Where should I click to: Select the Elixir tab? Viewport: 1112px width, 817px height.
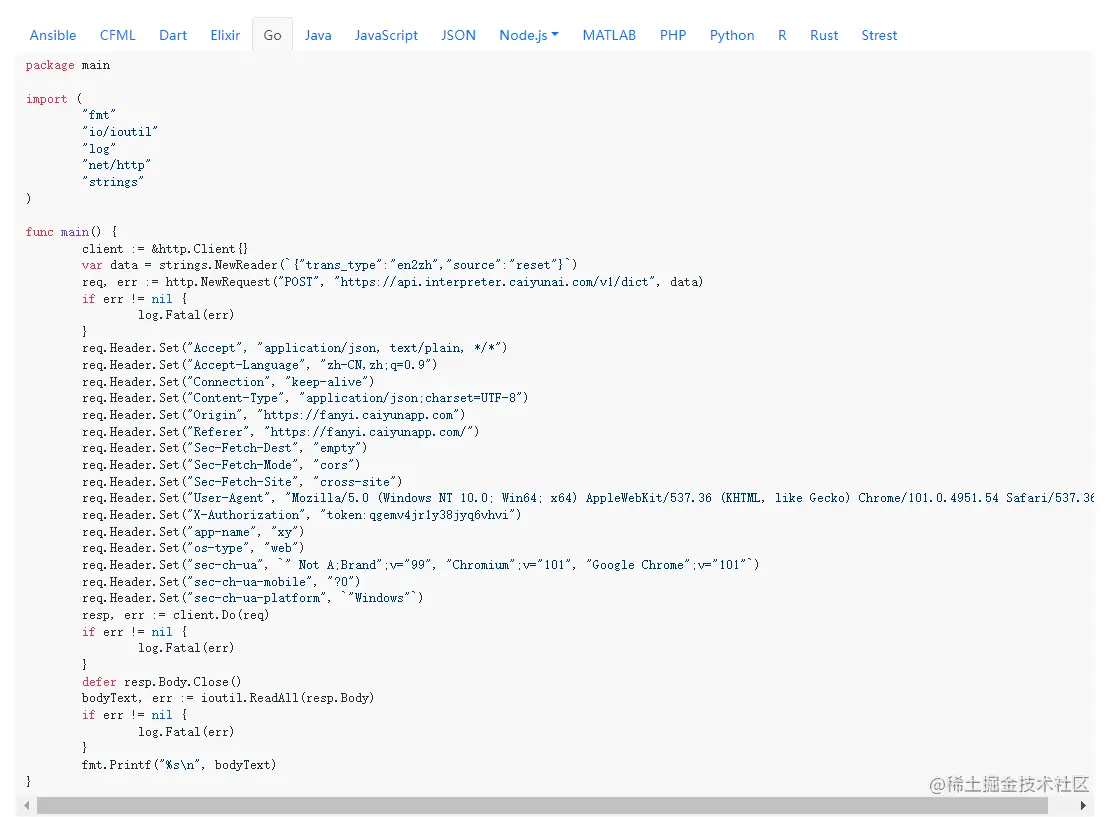coord(225,35)
